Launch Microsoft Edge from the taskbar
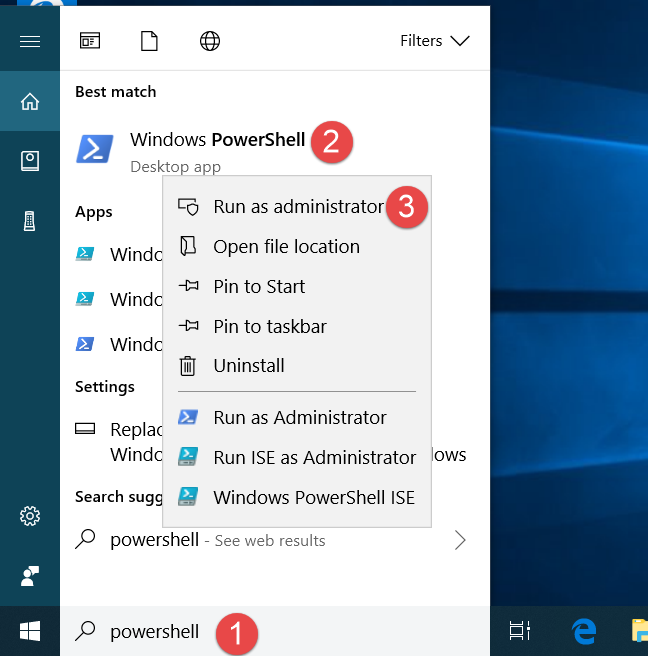 (584, 631)
